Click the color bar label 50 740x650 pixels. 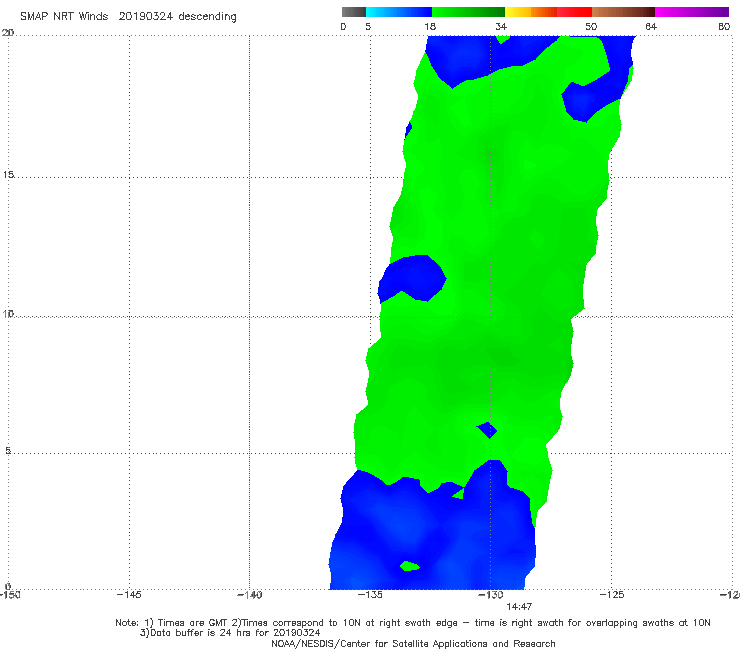click(591, 27)
